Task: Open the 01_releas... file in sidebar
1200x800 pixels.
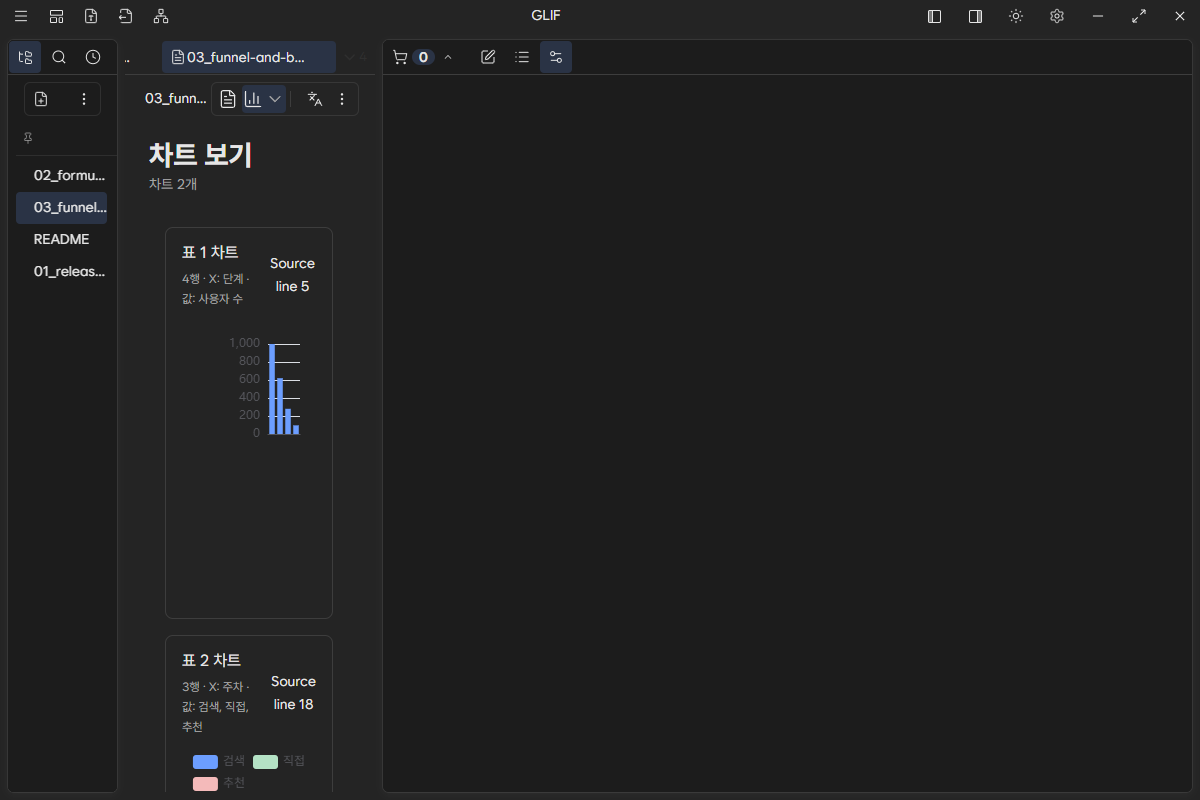Action: pyautogui.click(x=62, y=271)
